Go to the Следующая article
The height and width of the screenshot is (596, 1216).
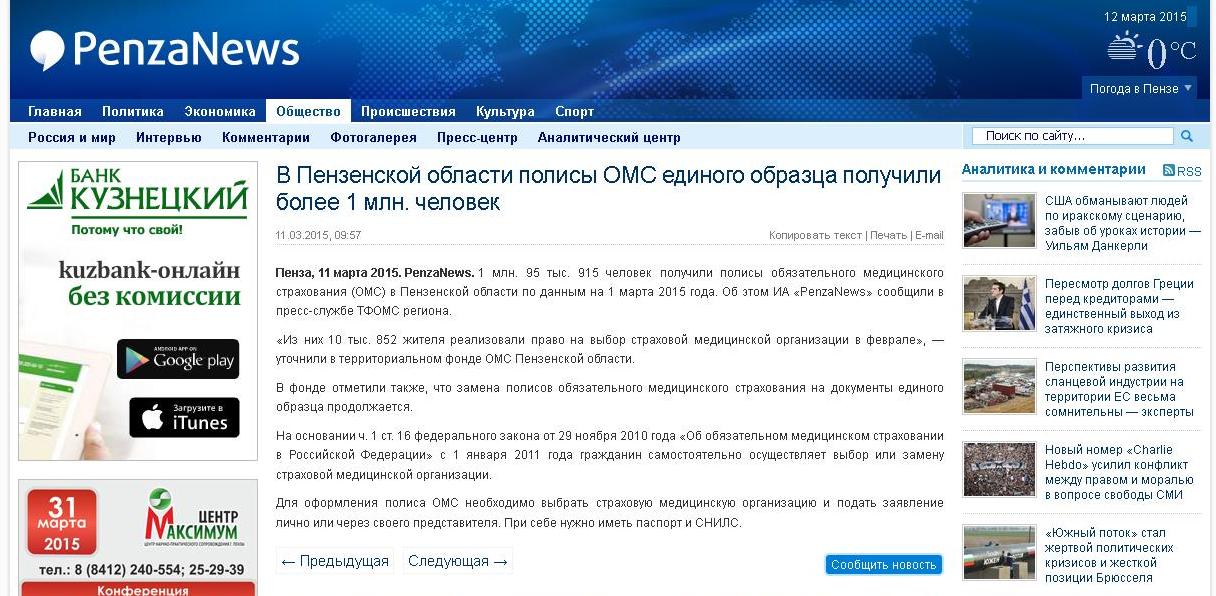(x=458, y=561)
